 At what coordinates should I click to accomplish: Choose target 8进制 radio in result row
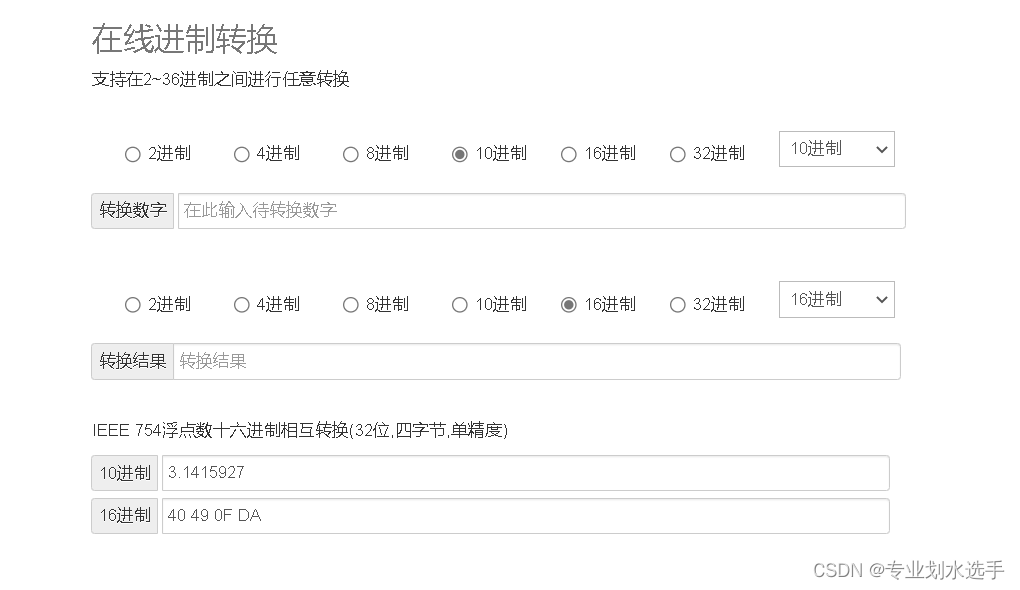point(351,304)
